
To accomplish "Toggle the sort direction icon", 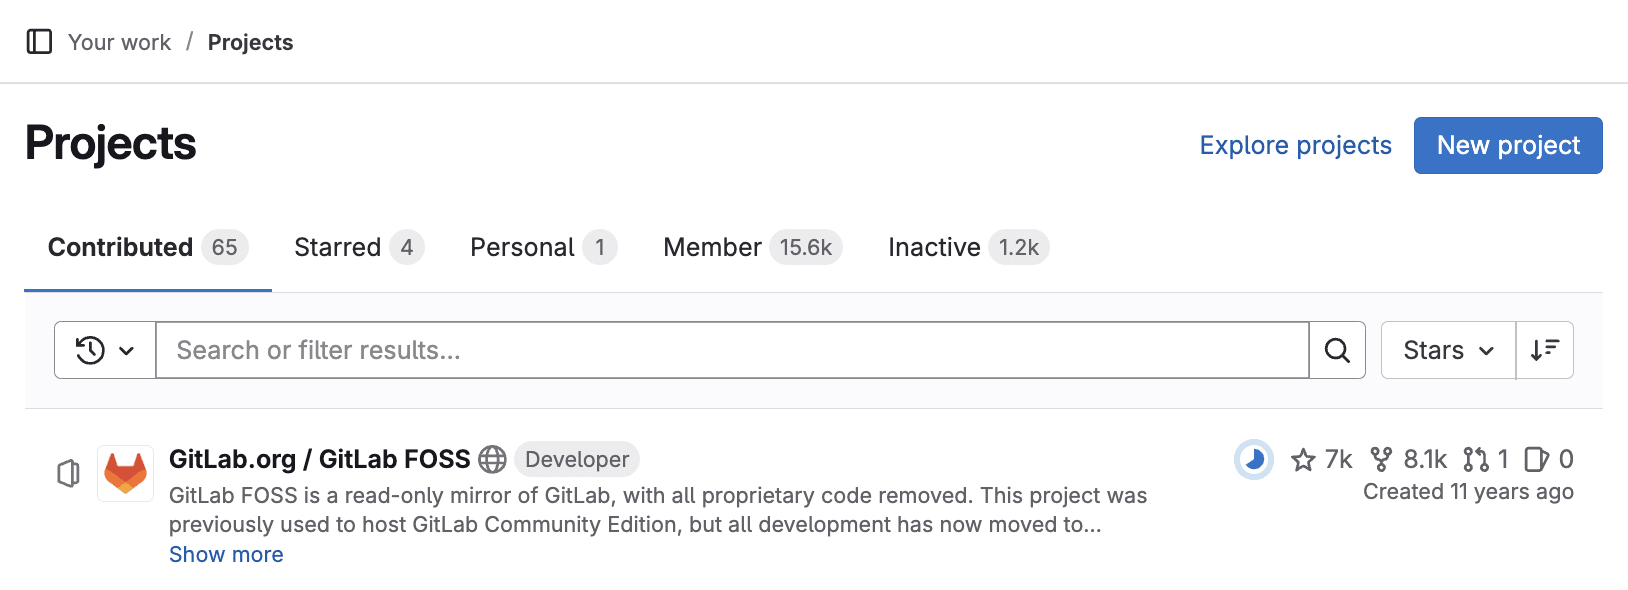I will pos(1545,350).
